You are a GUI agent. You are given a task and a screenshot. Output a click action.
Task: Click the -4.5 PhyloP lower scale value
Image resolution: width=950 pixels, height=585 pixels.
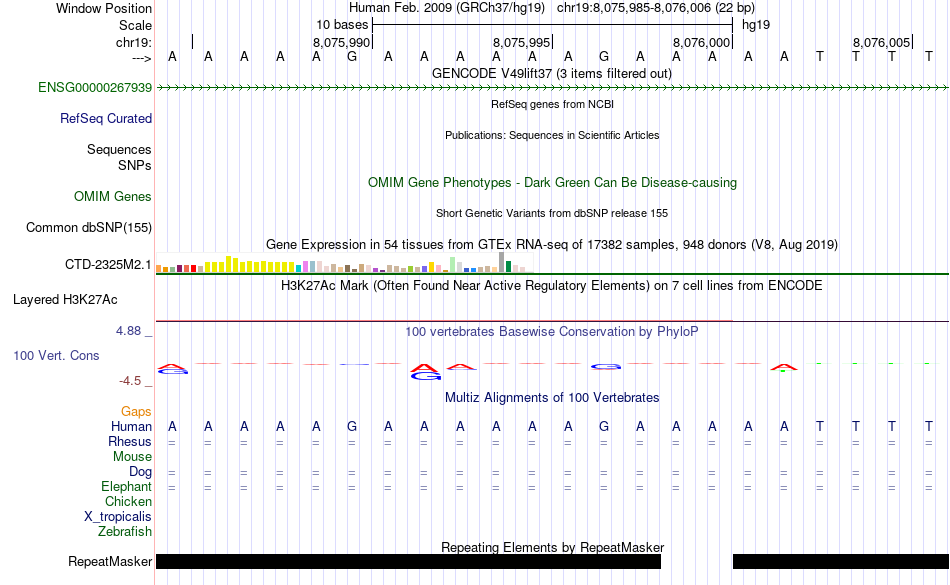point(130,381)
